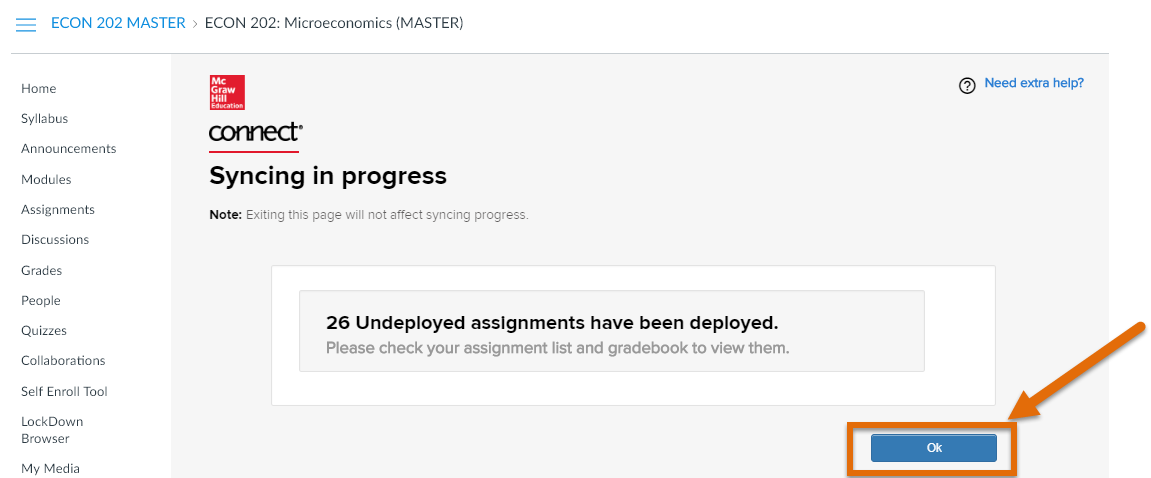Click the Connect logo
1151x478 pixels.
(x=255, y=133)
